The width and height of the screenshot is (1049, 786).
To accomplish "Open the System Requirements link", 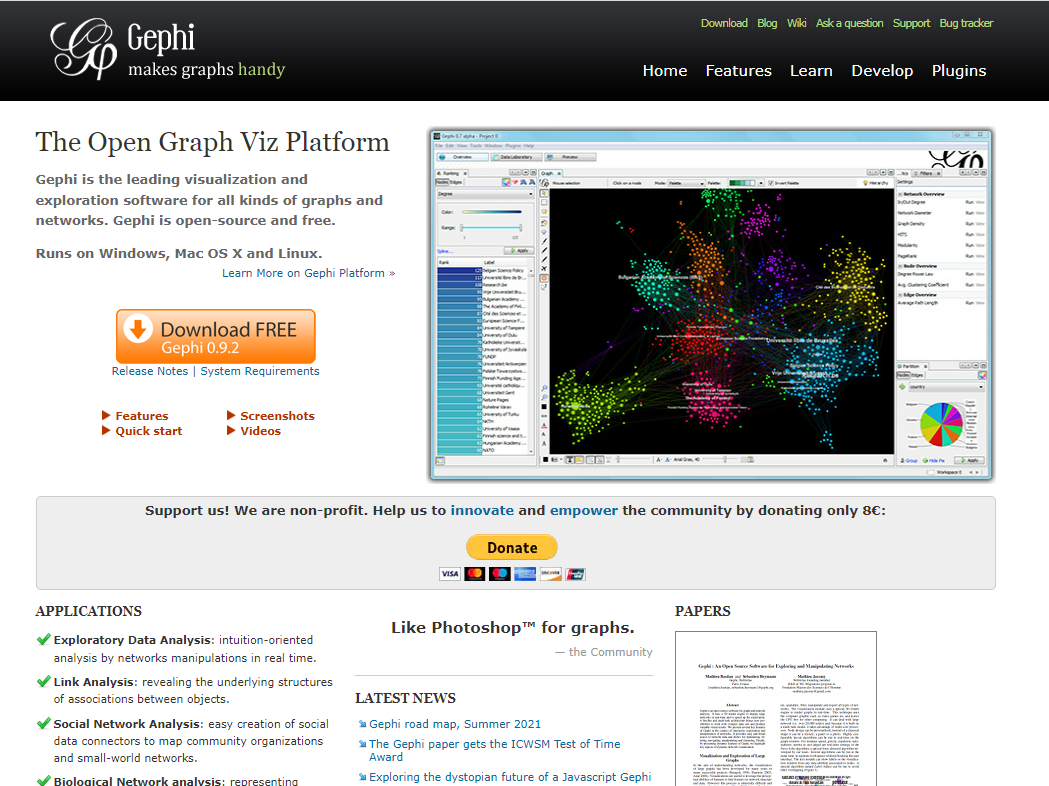I will [x=260, y=371].
